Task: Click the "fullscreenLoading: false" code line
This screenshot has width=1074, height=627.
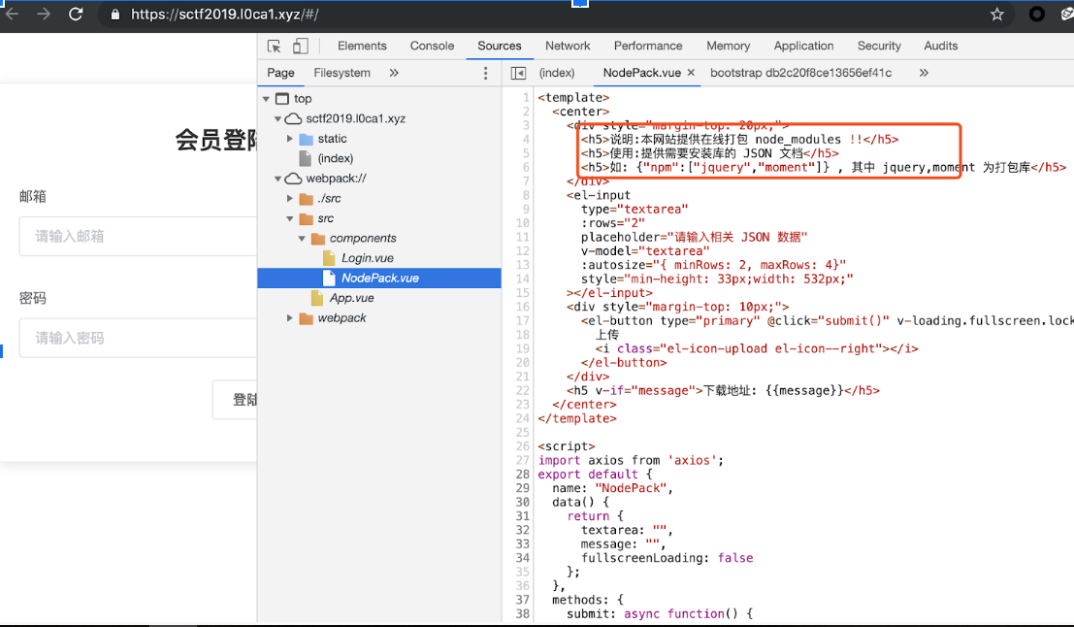Action: point(667,558)
